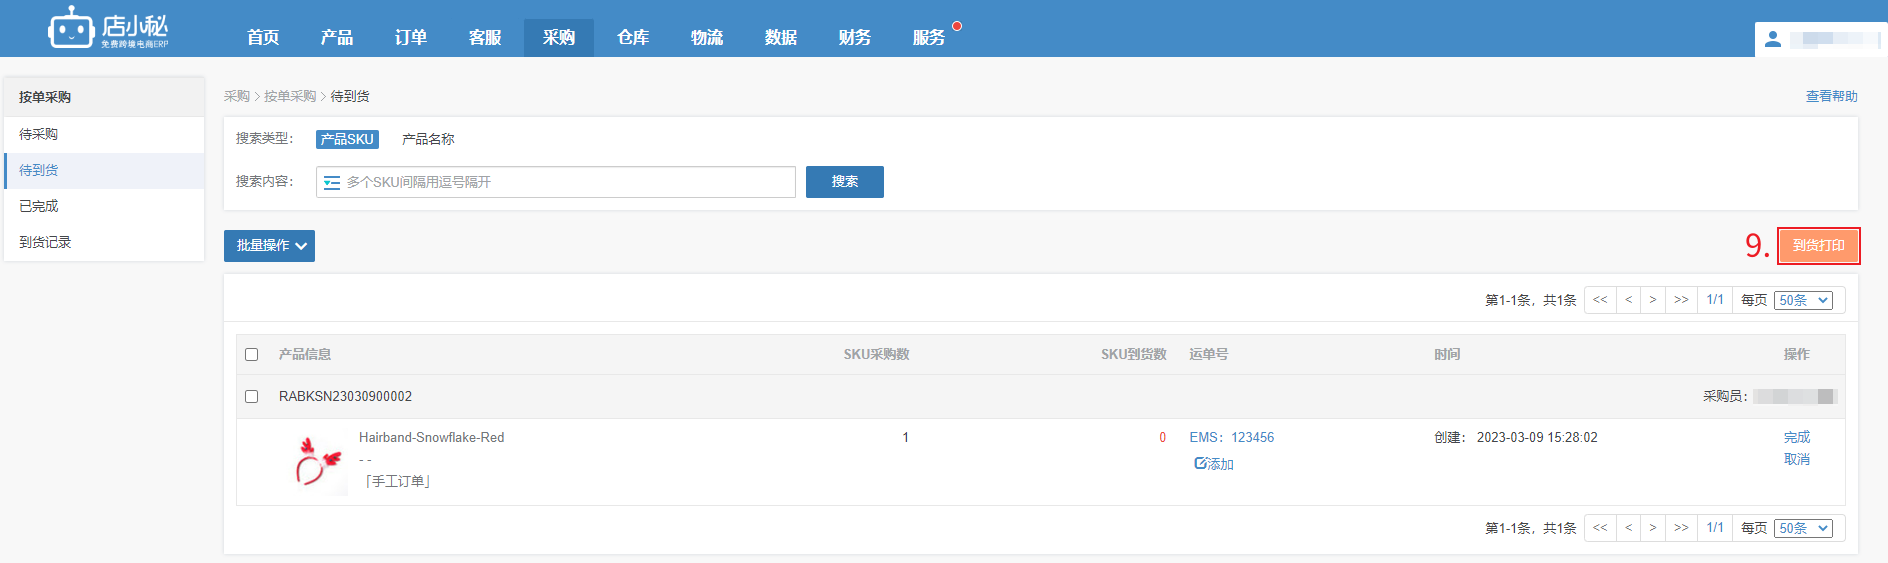1888x563 pixels.
Task: Open the 客服 menu
Action: pos(485,38)
